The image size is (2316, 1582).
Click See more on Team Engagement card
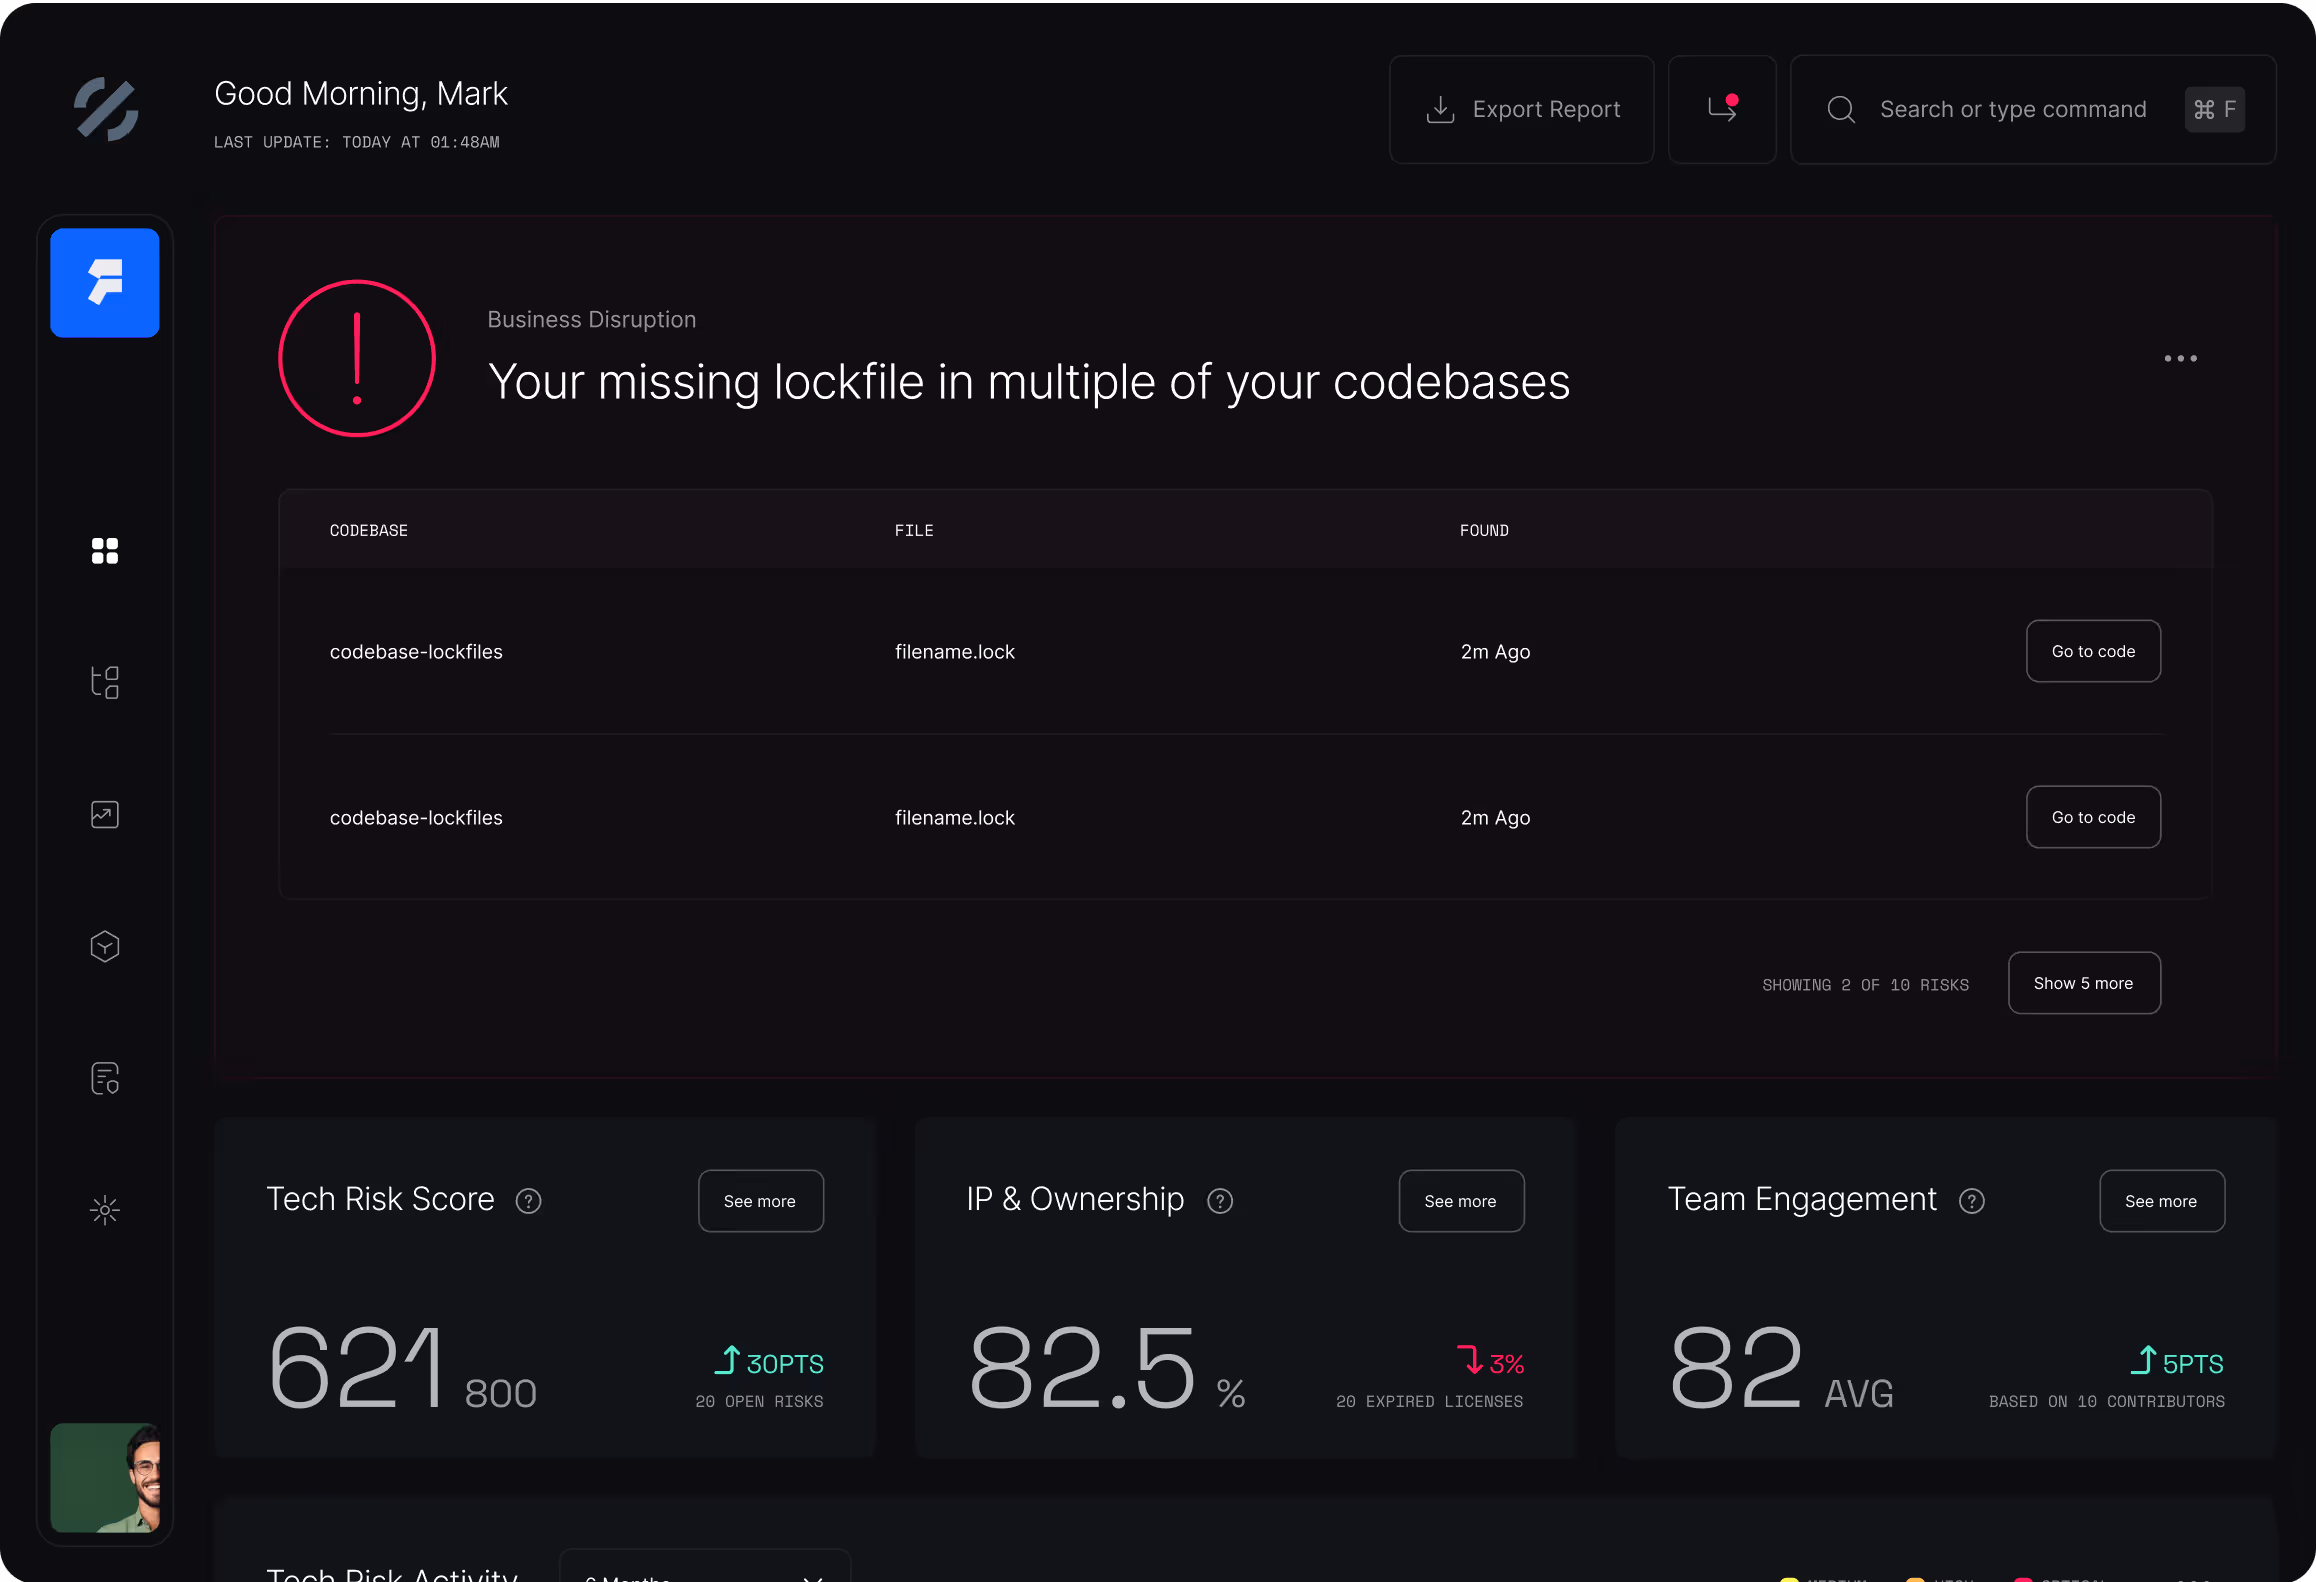[x=2161, y=1201]
